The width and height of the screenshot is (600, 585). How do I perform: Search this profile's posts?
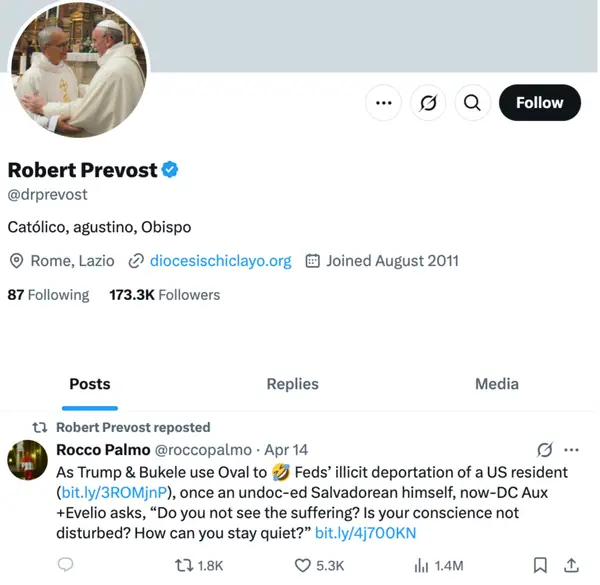[x=472, y=103]
